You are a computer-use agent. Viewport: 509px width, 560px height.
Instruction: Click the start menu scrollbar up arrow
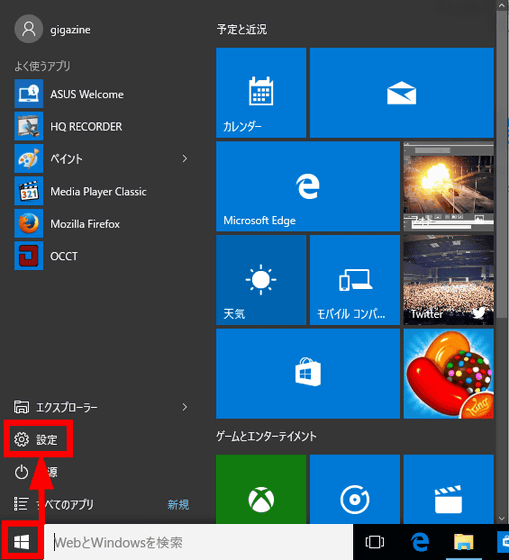[501, 4]
